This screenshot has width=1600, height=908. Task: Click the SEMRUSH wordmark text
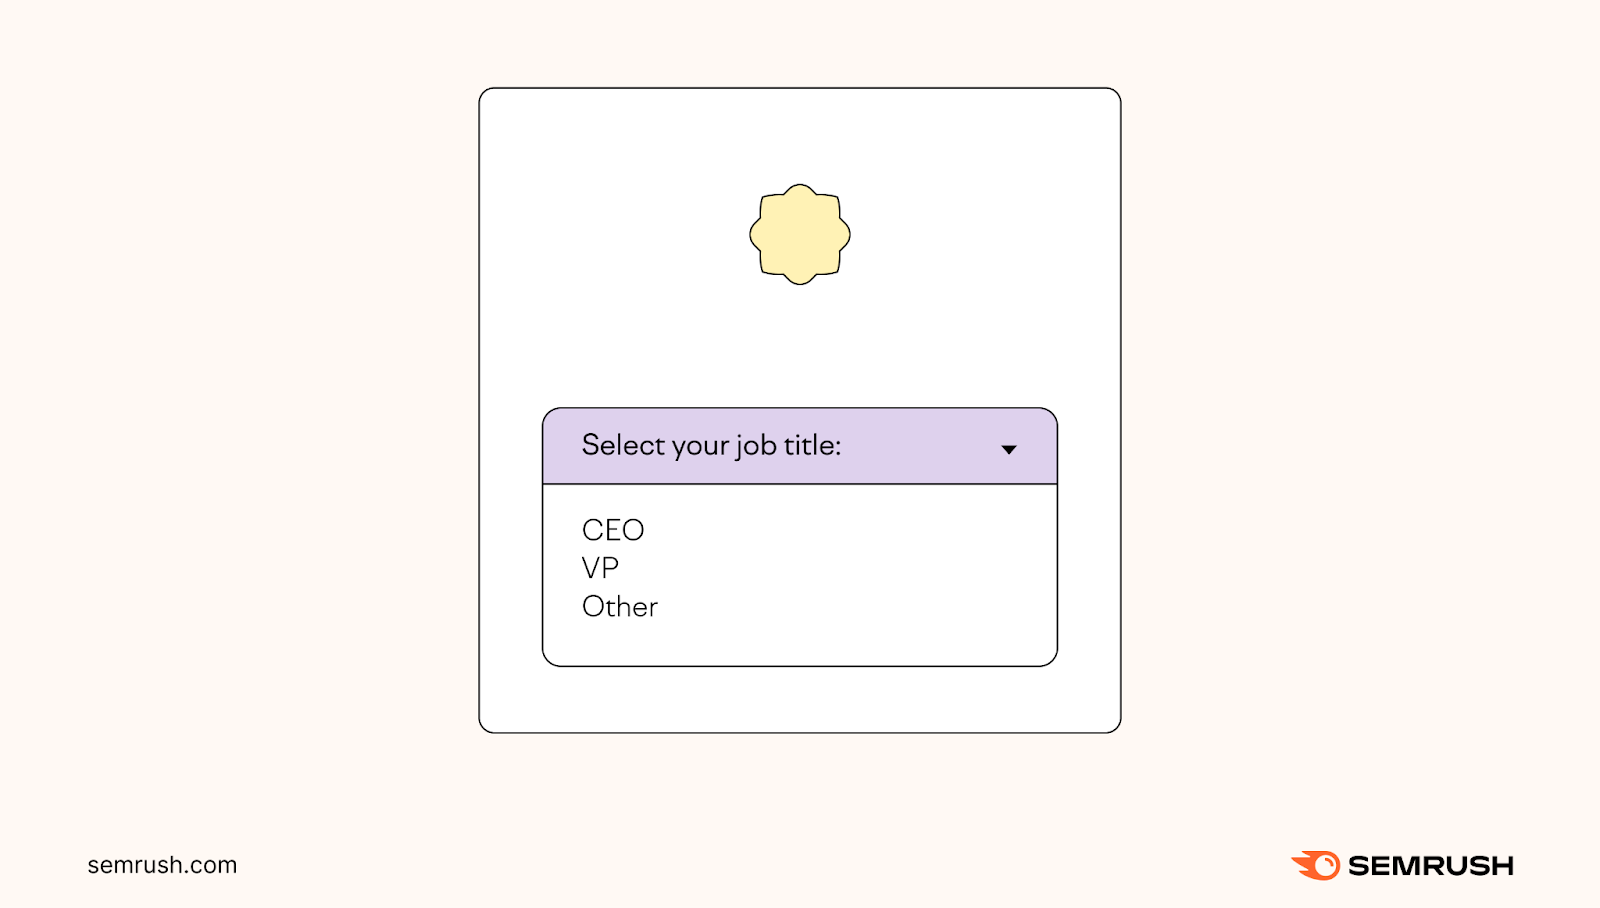click(1430, 866)
